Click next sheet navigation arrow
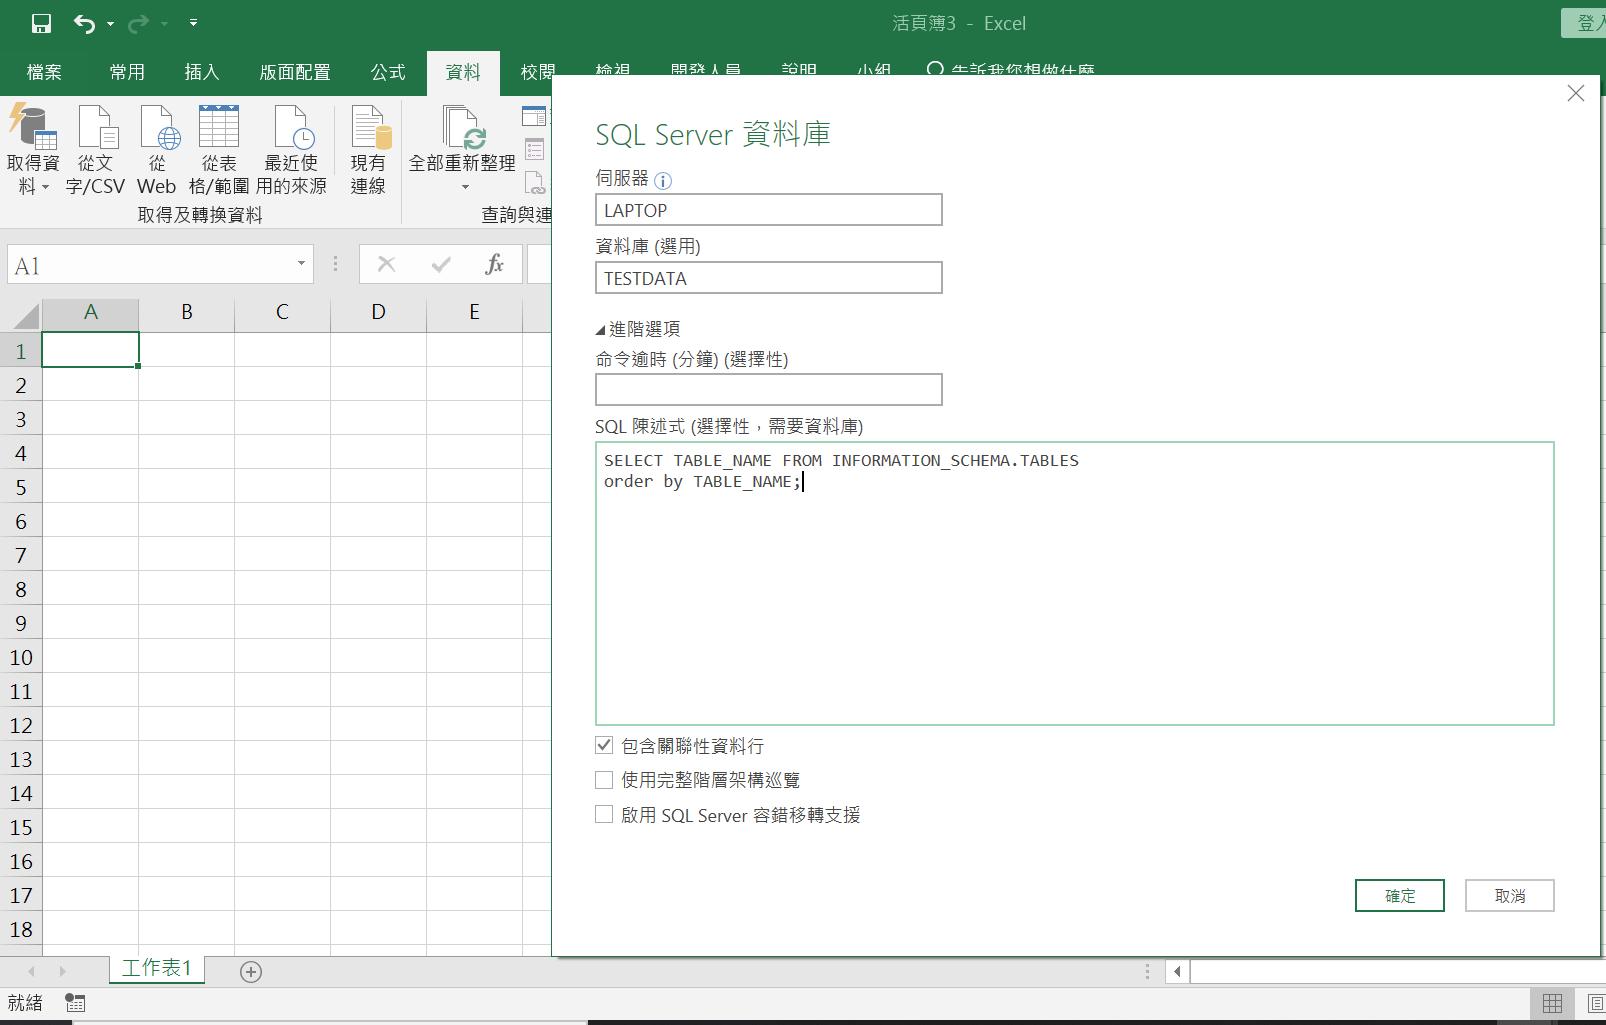1606x1025 pixels. (x=62, y=971)
